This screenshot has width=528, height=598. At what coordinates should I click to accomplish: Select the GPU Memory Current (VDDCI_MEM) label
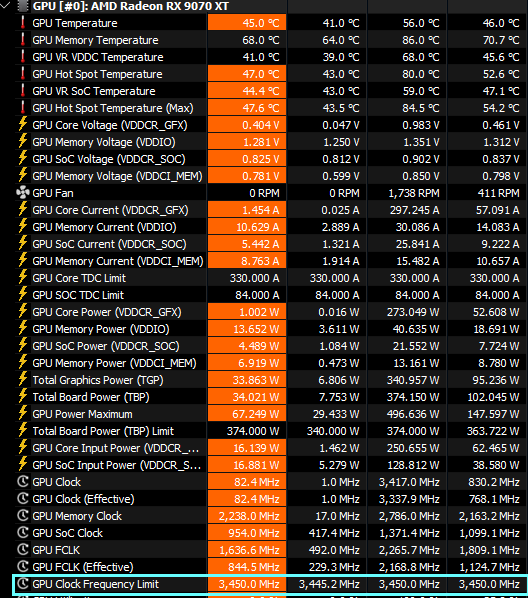(x=118, y=261)
